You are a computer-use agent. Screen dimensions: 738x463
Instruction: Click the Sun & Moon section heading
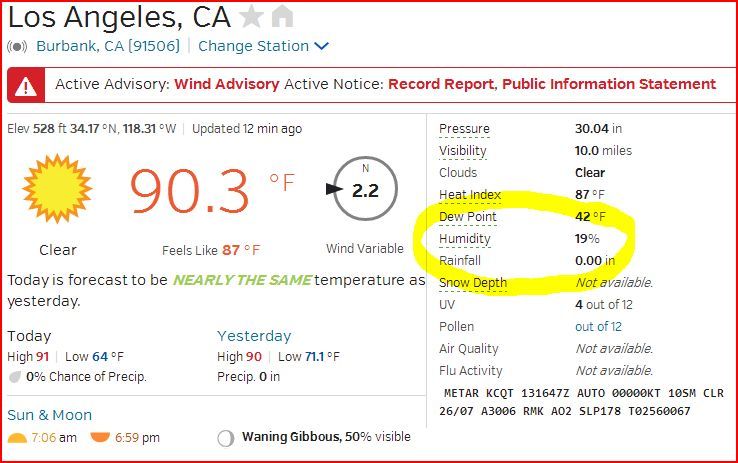coord(49,415)
